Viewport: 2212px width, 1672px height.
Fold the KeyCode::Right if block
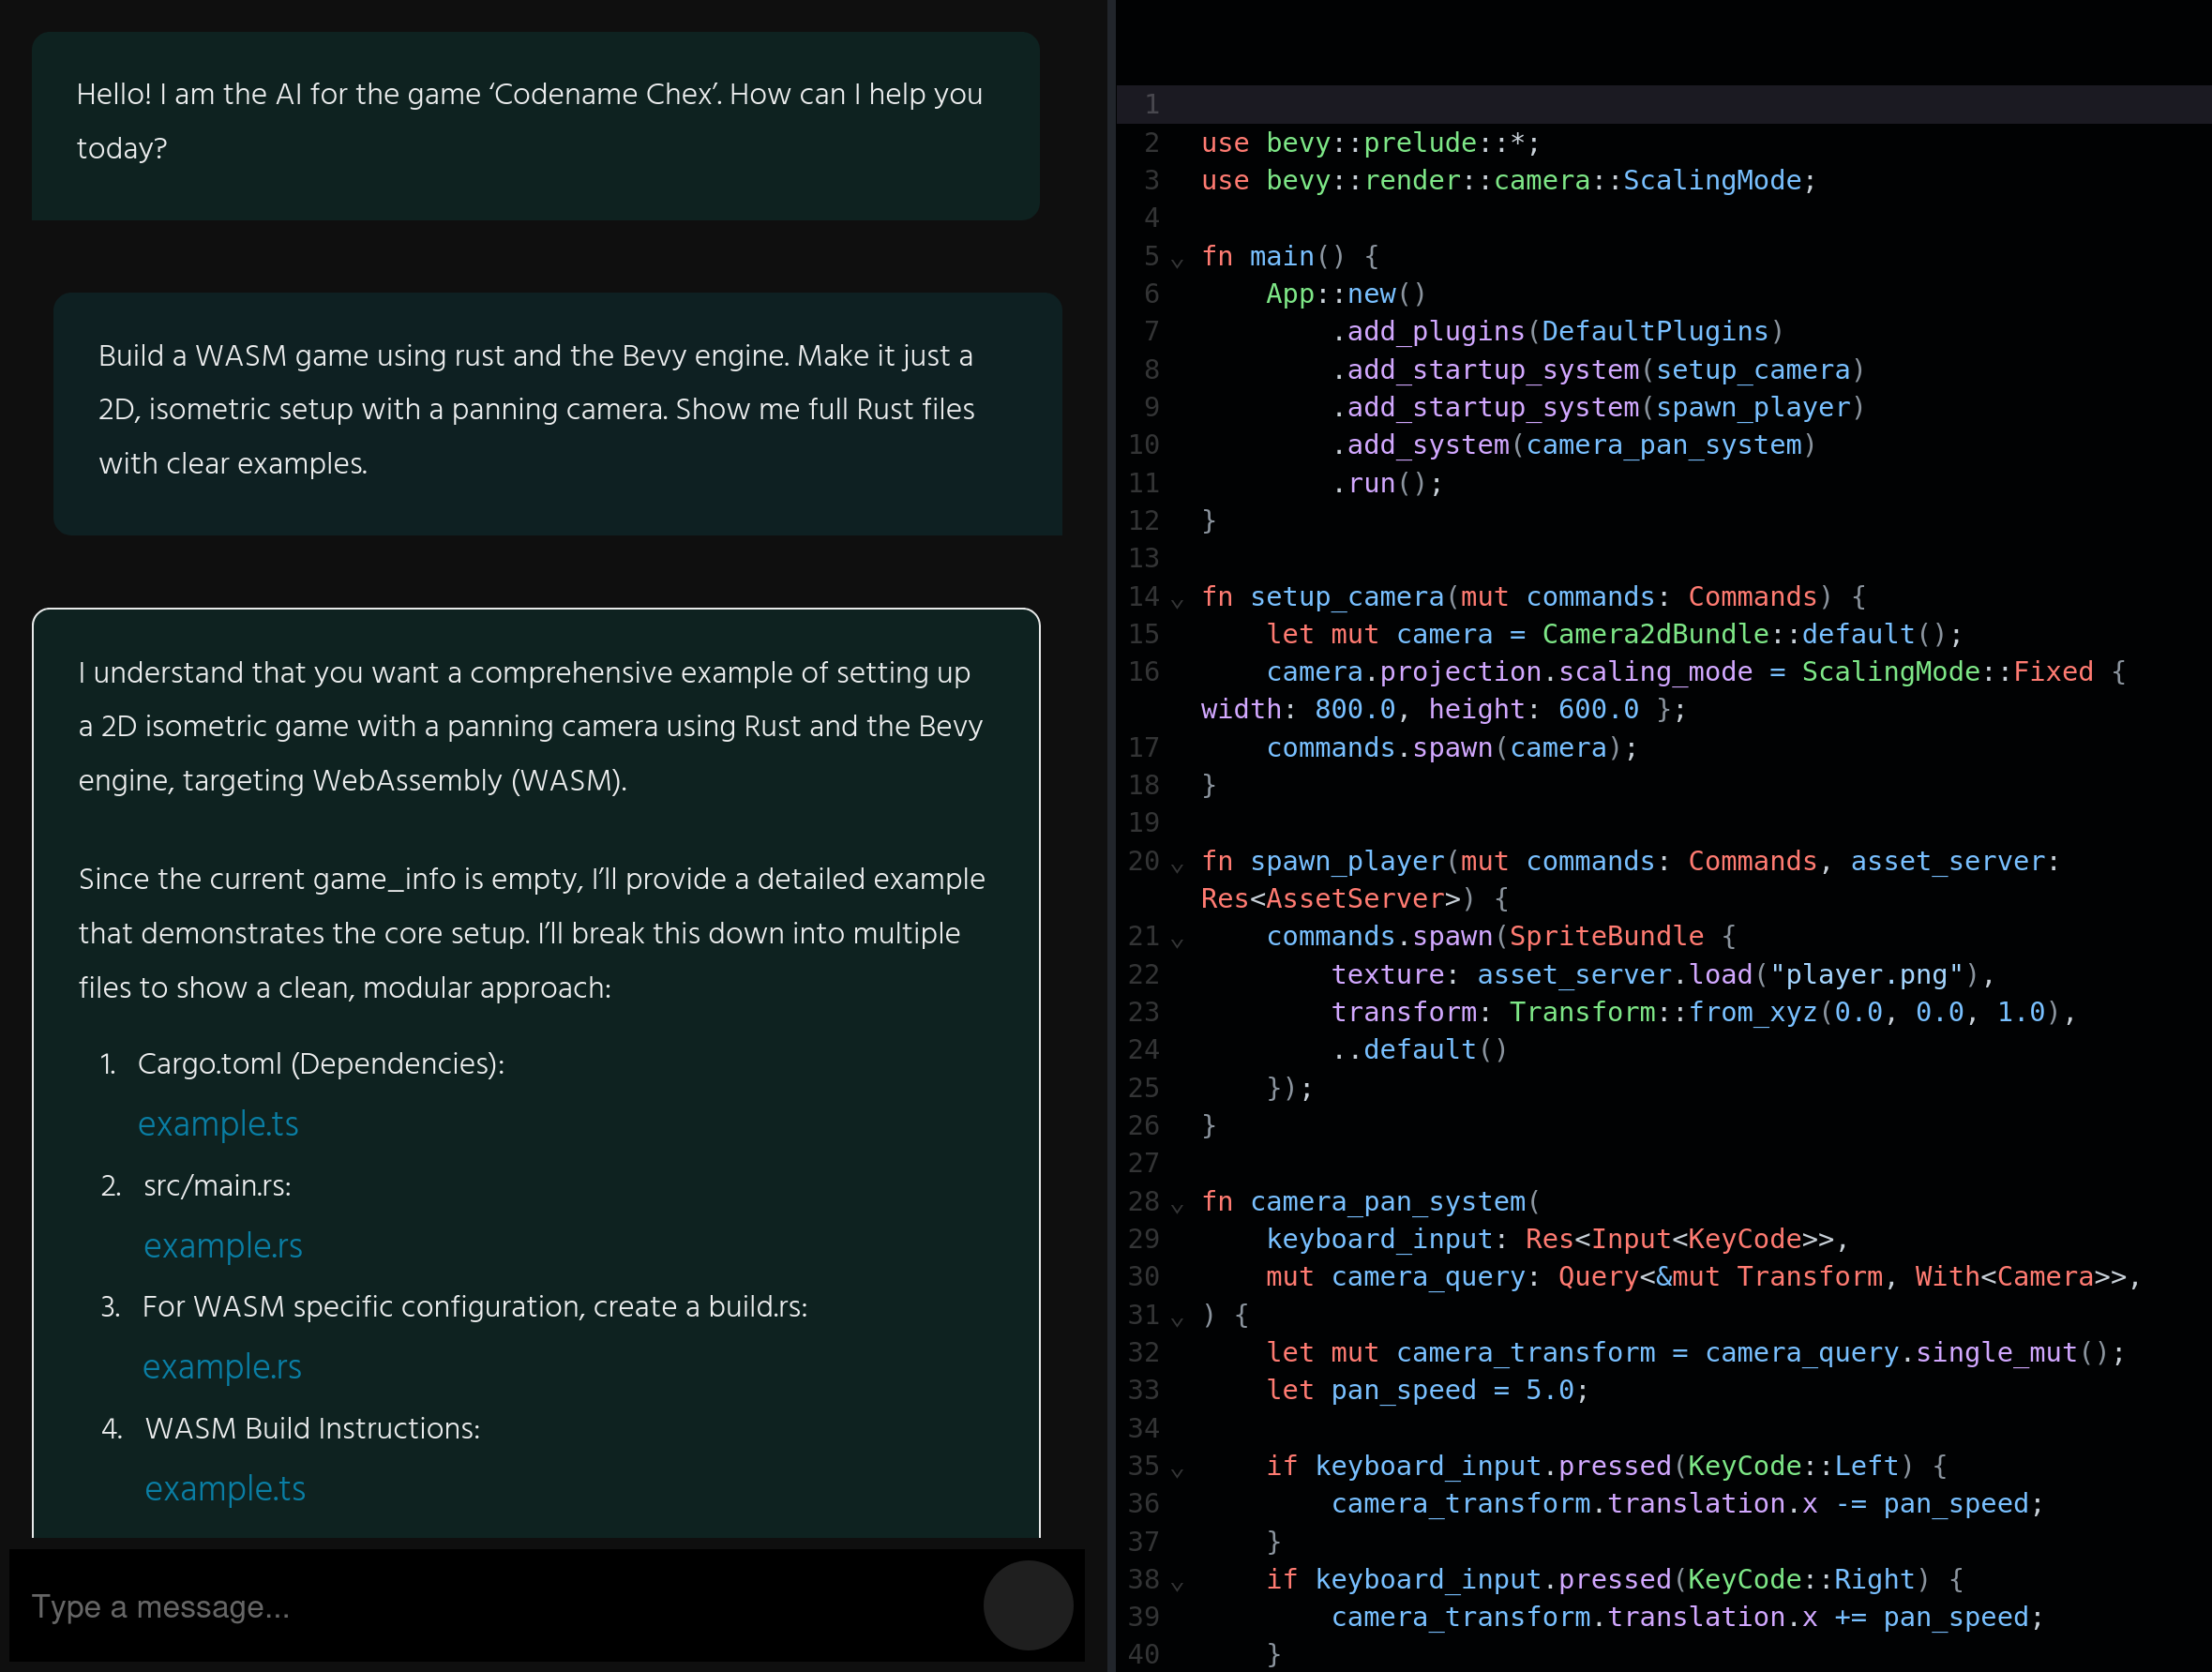pyautogui.click(x=1177, y=1585)
